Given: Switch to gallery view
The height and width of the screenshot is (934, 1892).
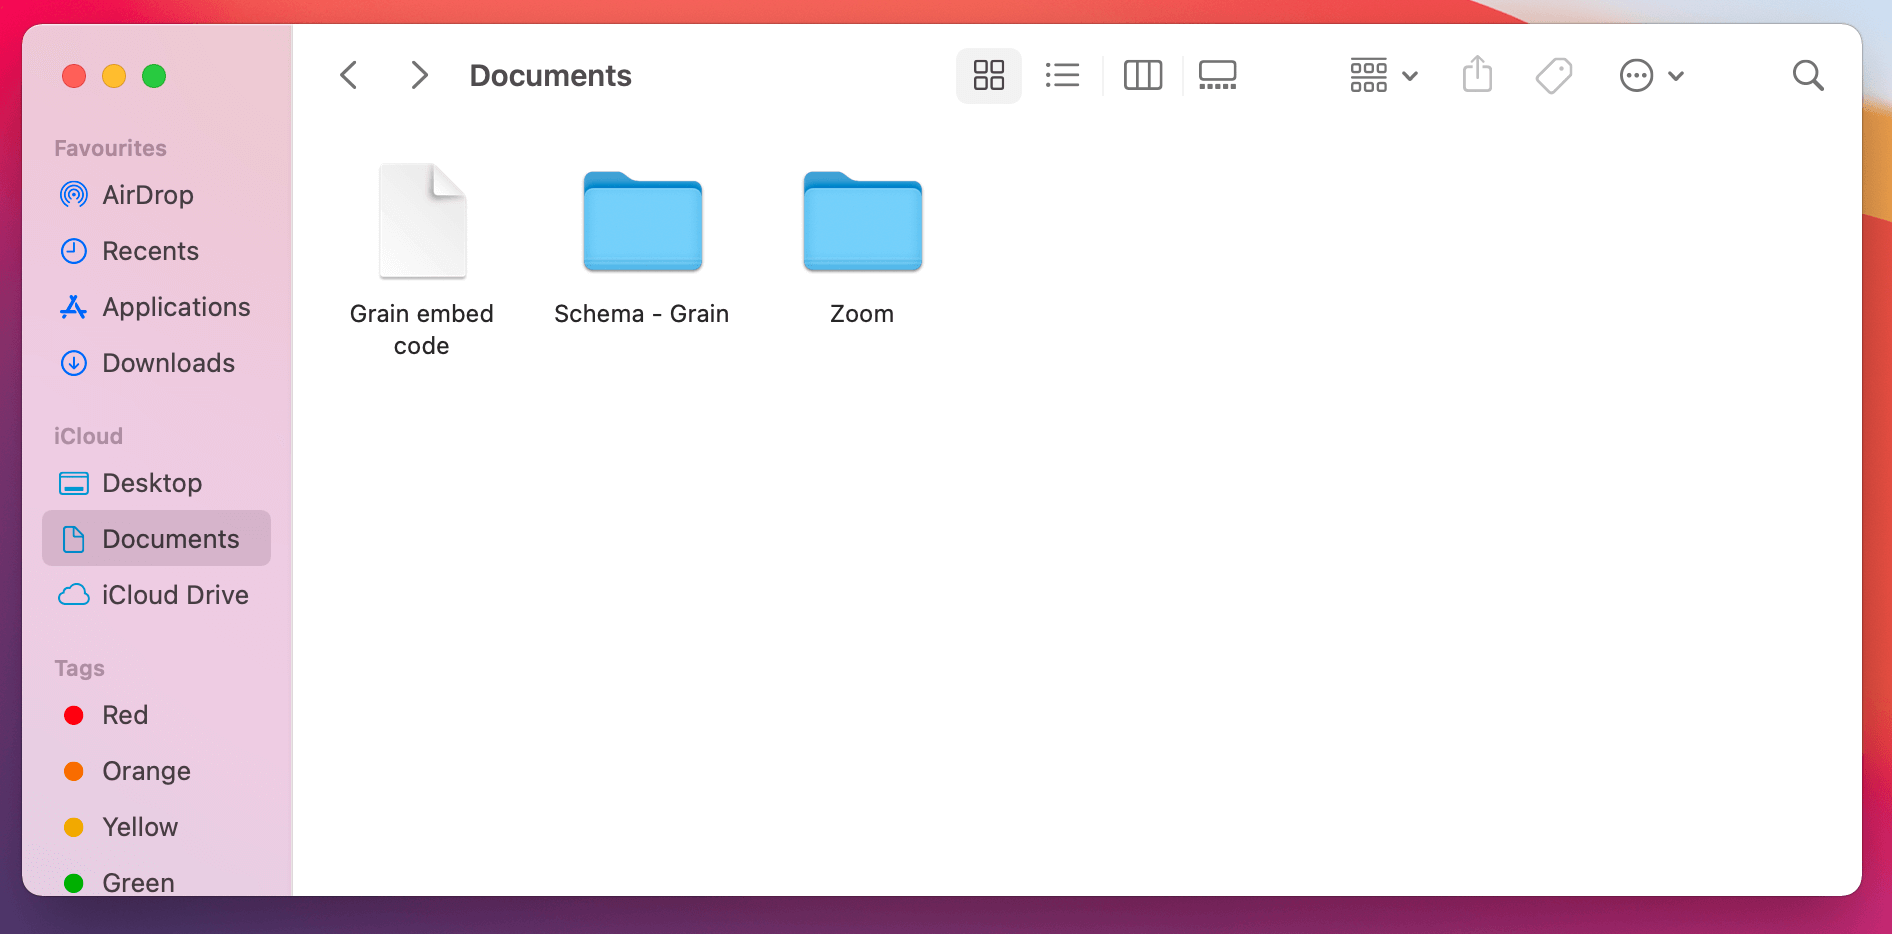Looking at the screenshot, I should click(x=1217, y=75).
